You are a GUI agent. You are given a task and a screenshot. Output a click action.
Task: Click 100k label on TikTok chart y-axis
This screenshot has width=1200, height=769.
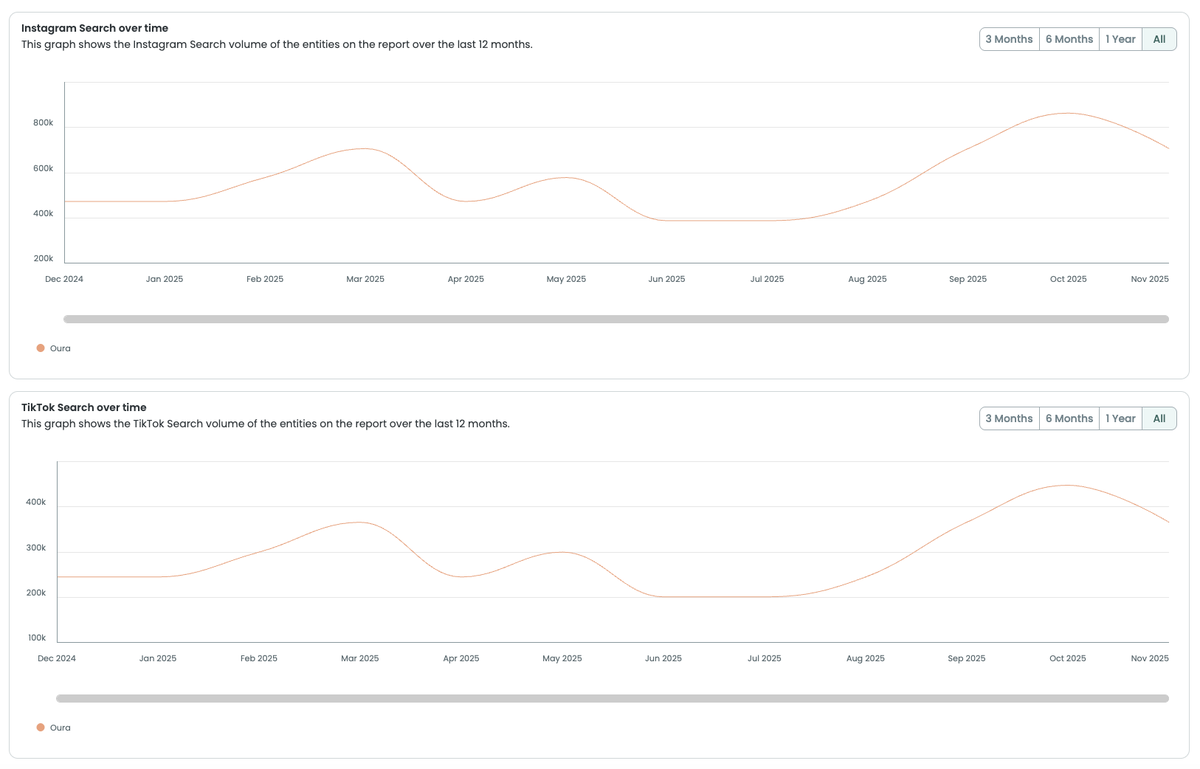pos(36,638)
